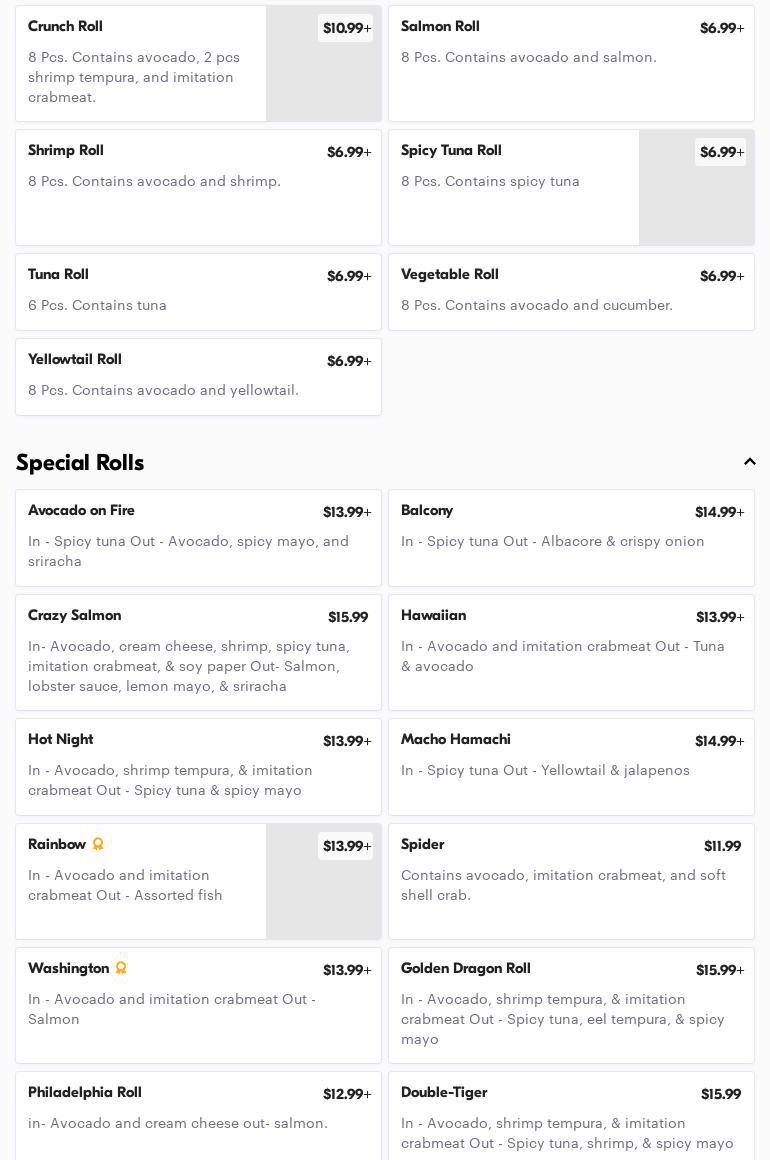The height and width of the screenshot is (1160, 770).
Task: Choose the Tuna Roll item
Action: (198, 292)
